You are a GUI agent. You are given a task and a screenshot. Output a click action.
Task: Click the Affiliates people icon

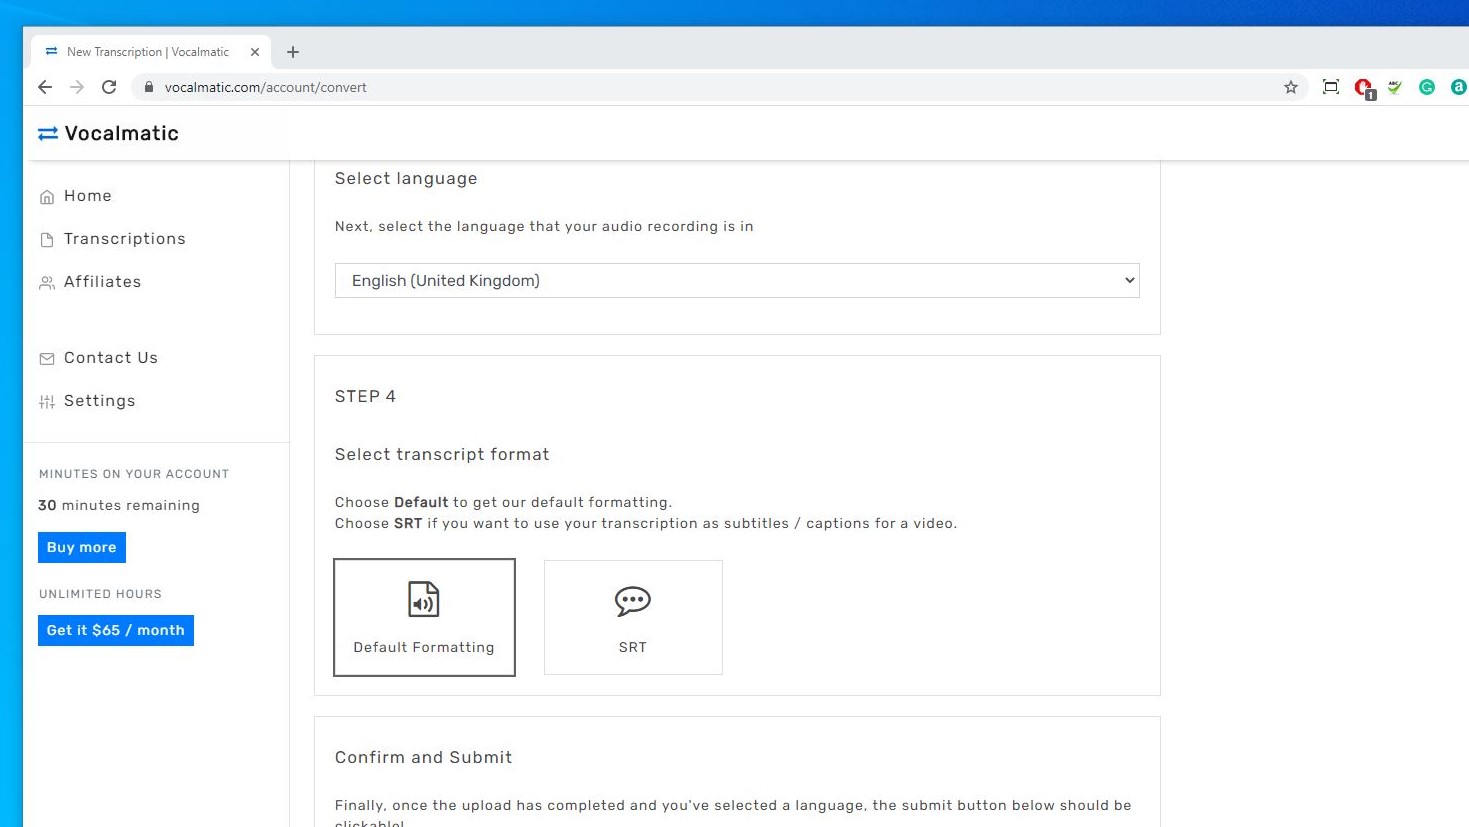click(x=47, y=283)
